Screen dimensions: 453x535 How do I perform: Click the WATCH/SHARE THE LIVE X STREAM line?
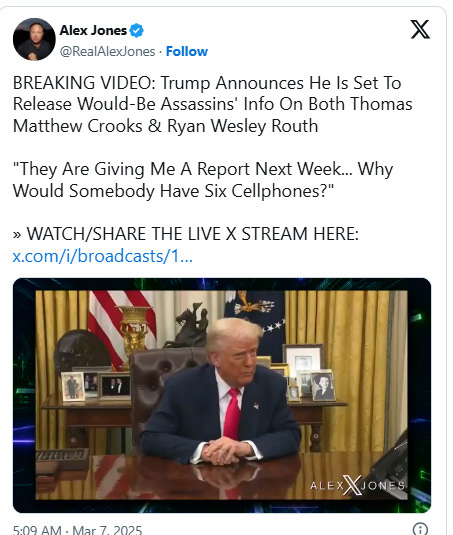[x=186, y=234]
